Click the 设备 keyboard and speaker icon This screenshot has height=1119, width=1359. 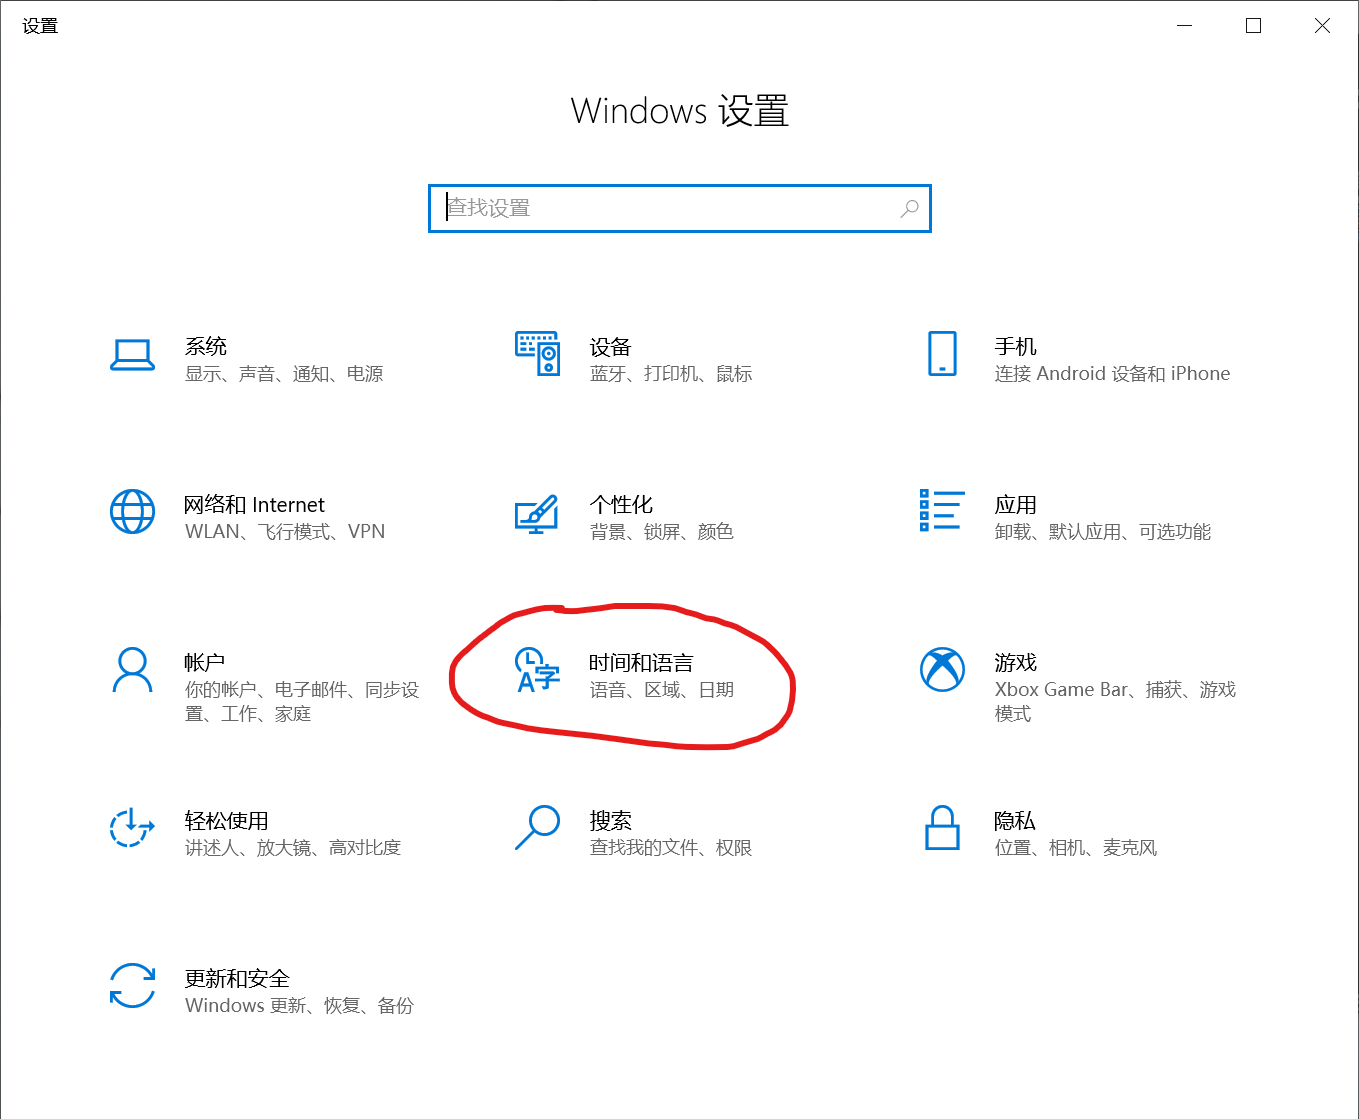click(x=537, y=354)
